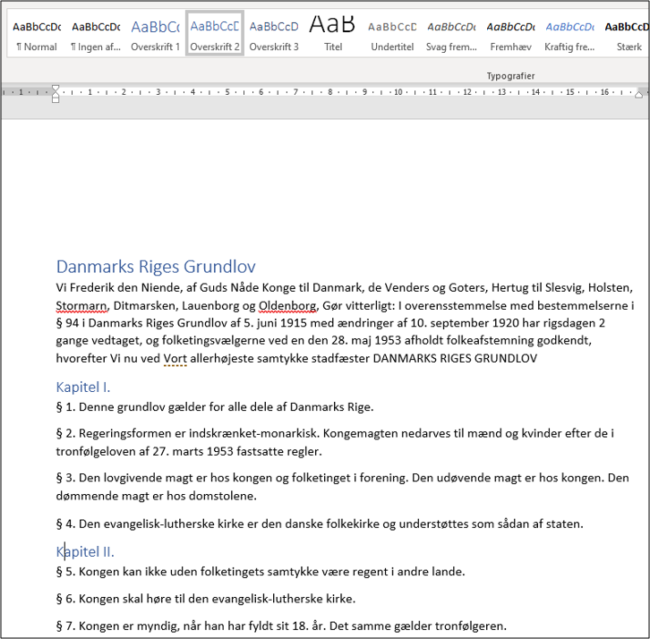Screen dimensions: 650x639
Task: Apply Overskrift 1 heading style
Action: [155, 33]
